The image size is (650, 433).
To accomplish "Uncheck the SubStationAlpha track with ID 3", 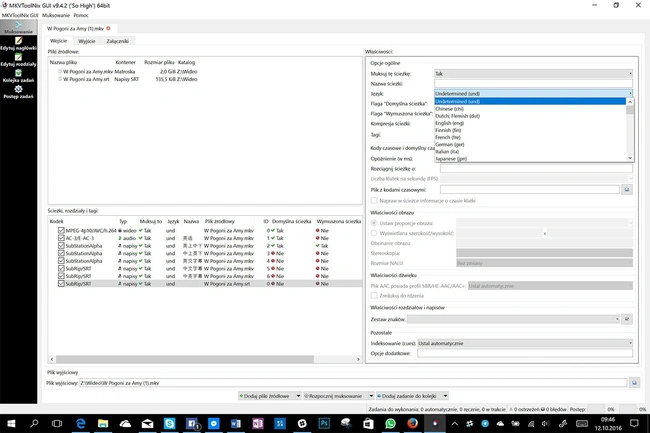I will click(x=61, y=253).
